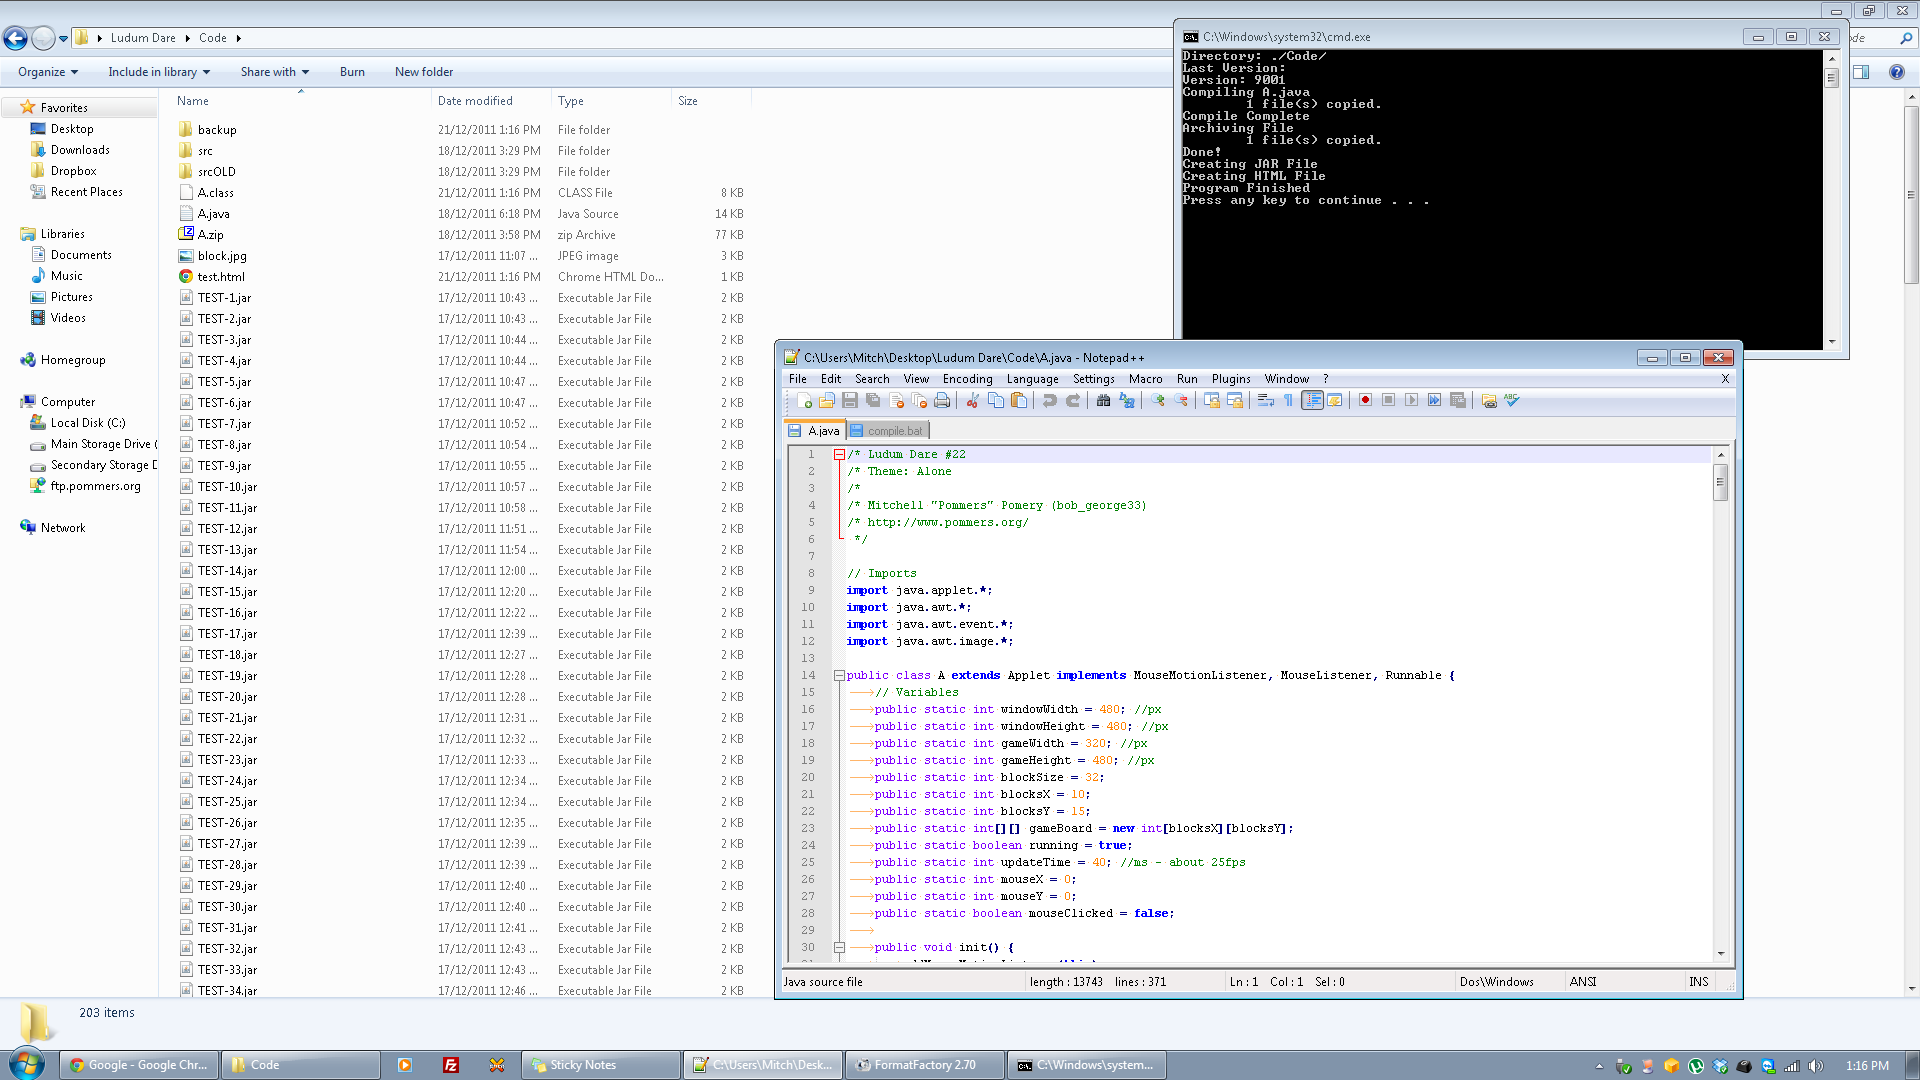Screen dimensions: 1920x1080
Task: Click the New folder button in Explorer
Action: click(x=424, y=72)
